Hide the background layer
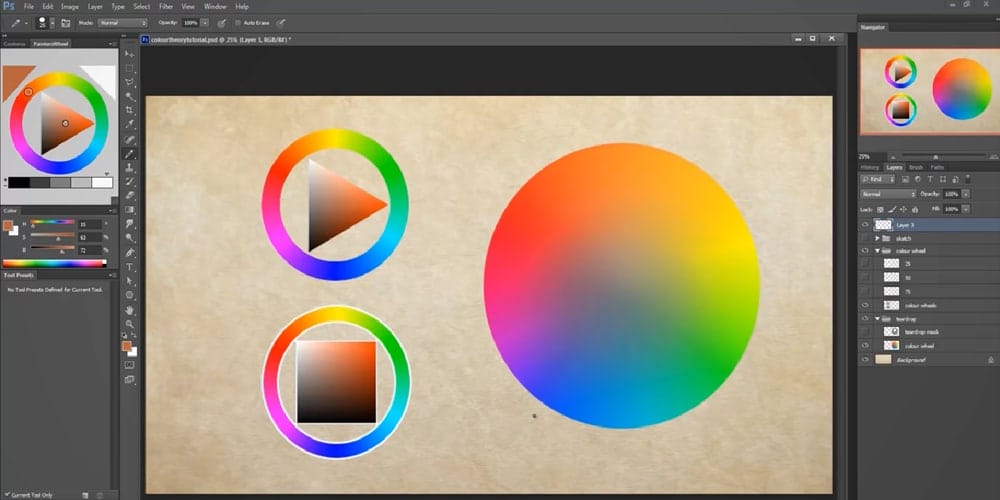This screenshot has height=500, width=1000. click(865, 360)
